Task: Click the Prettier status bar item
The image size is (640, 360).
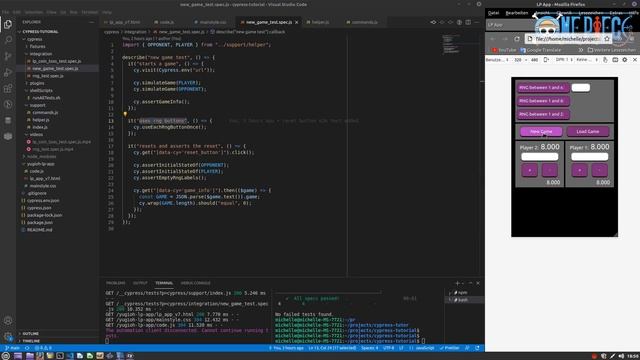Action: (x=449, y=348)
